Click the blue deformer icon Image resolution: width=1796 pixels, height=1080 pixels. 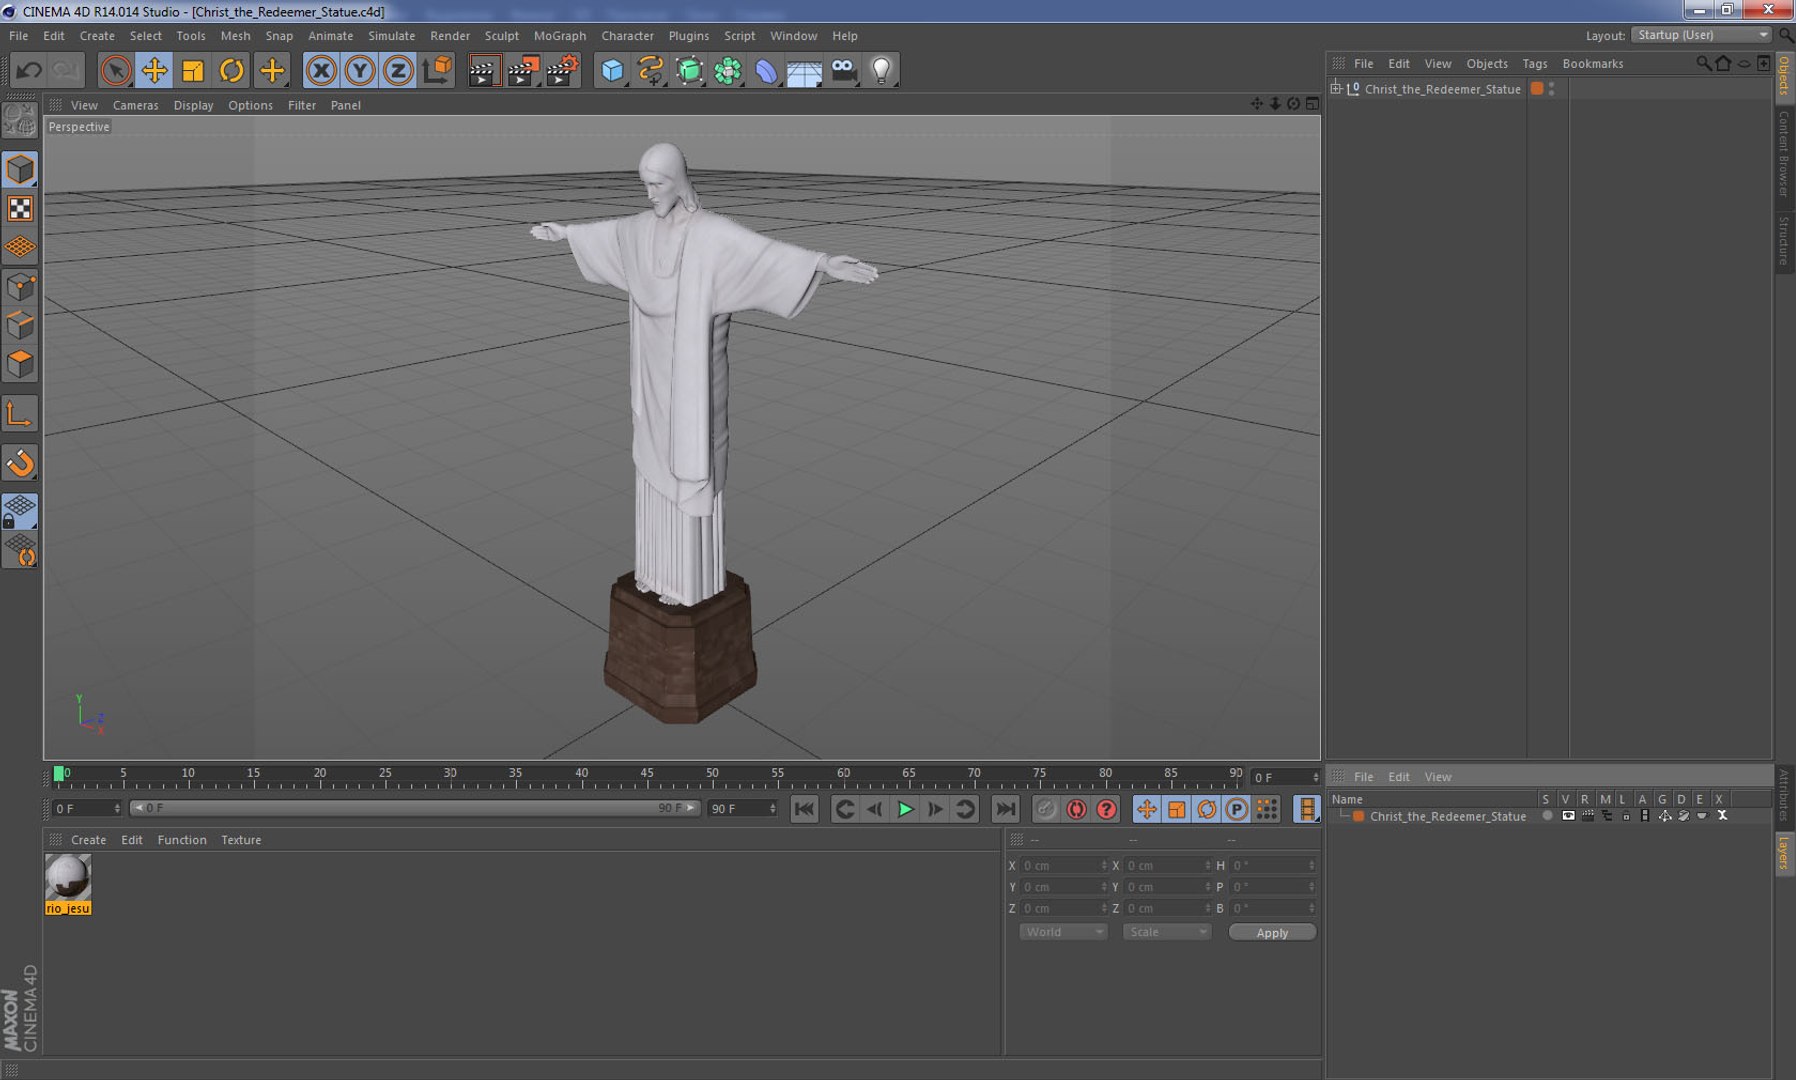[766, 70]
